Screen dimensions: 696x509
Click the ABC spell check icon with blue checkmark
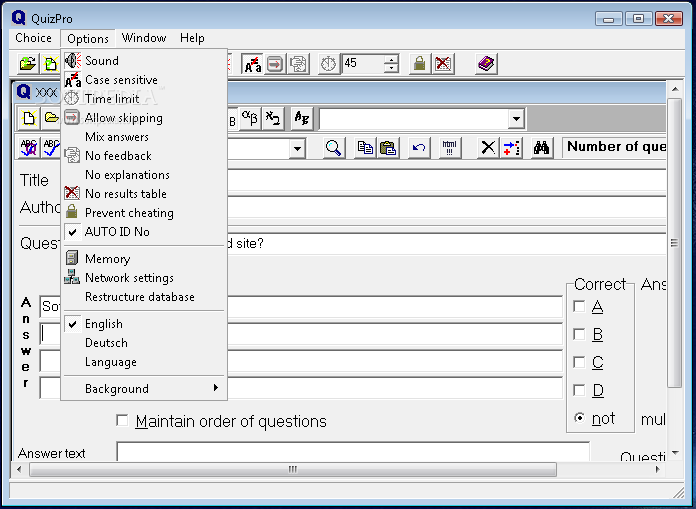tap(51, 147)
